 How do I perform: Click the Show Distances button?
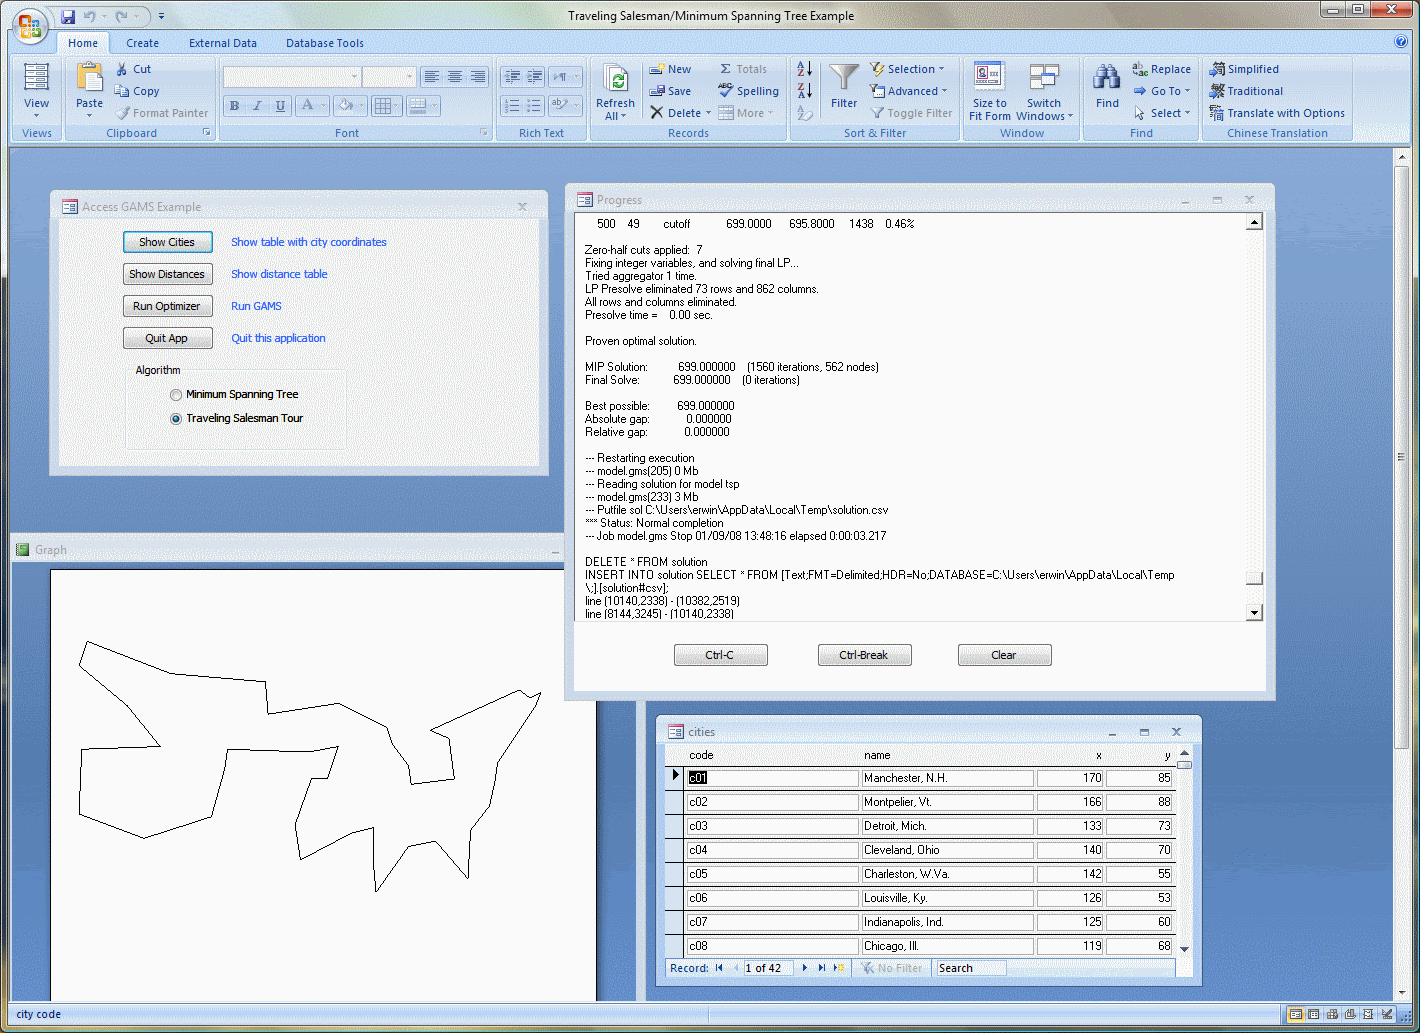pos(167,274)
